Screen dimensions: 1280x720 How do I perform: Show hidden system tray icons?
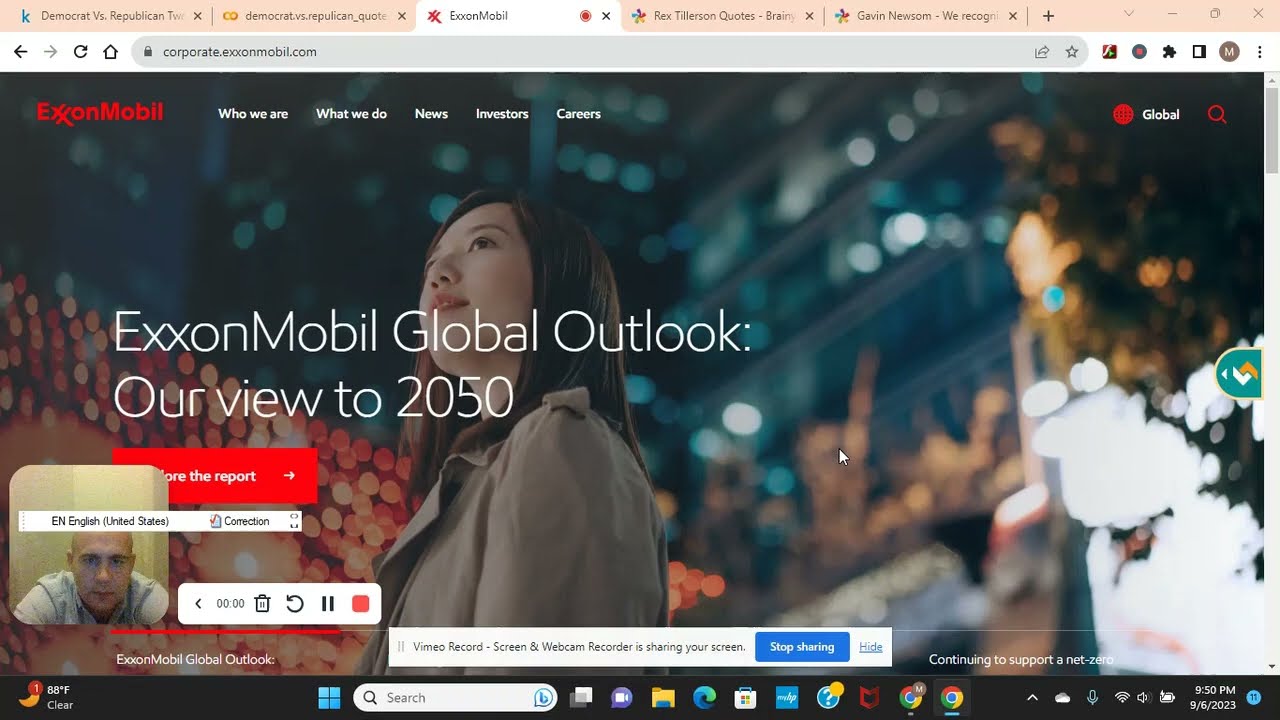1032,697
